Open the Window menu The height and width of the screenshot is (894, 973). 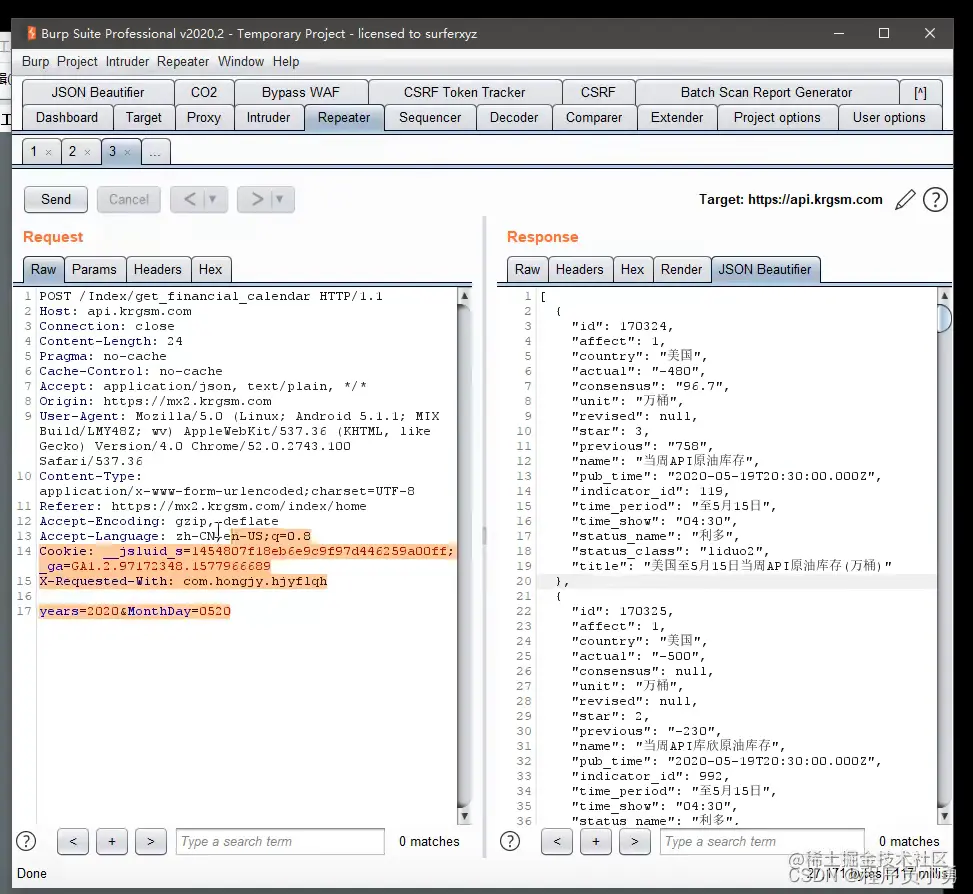(x=241, y=61)
